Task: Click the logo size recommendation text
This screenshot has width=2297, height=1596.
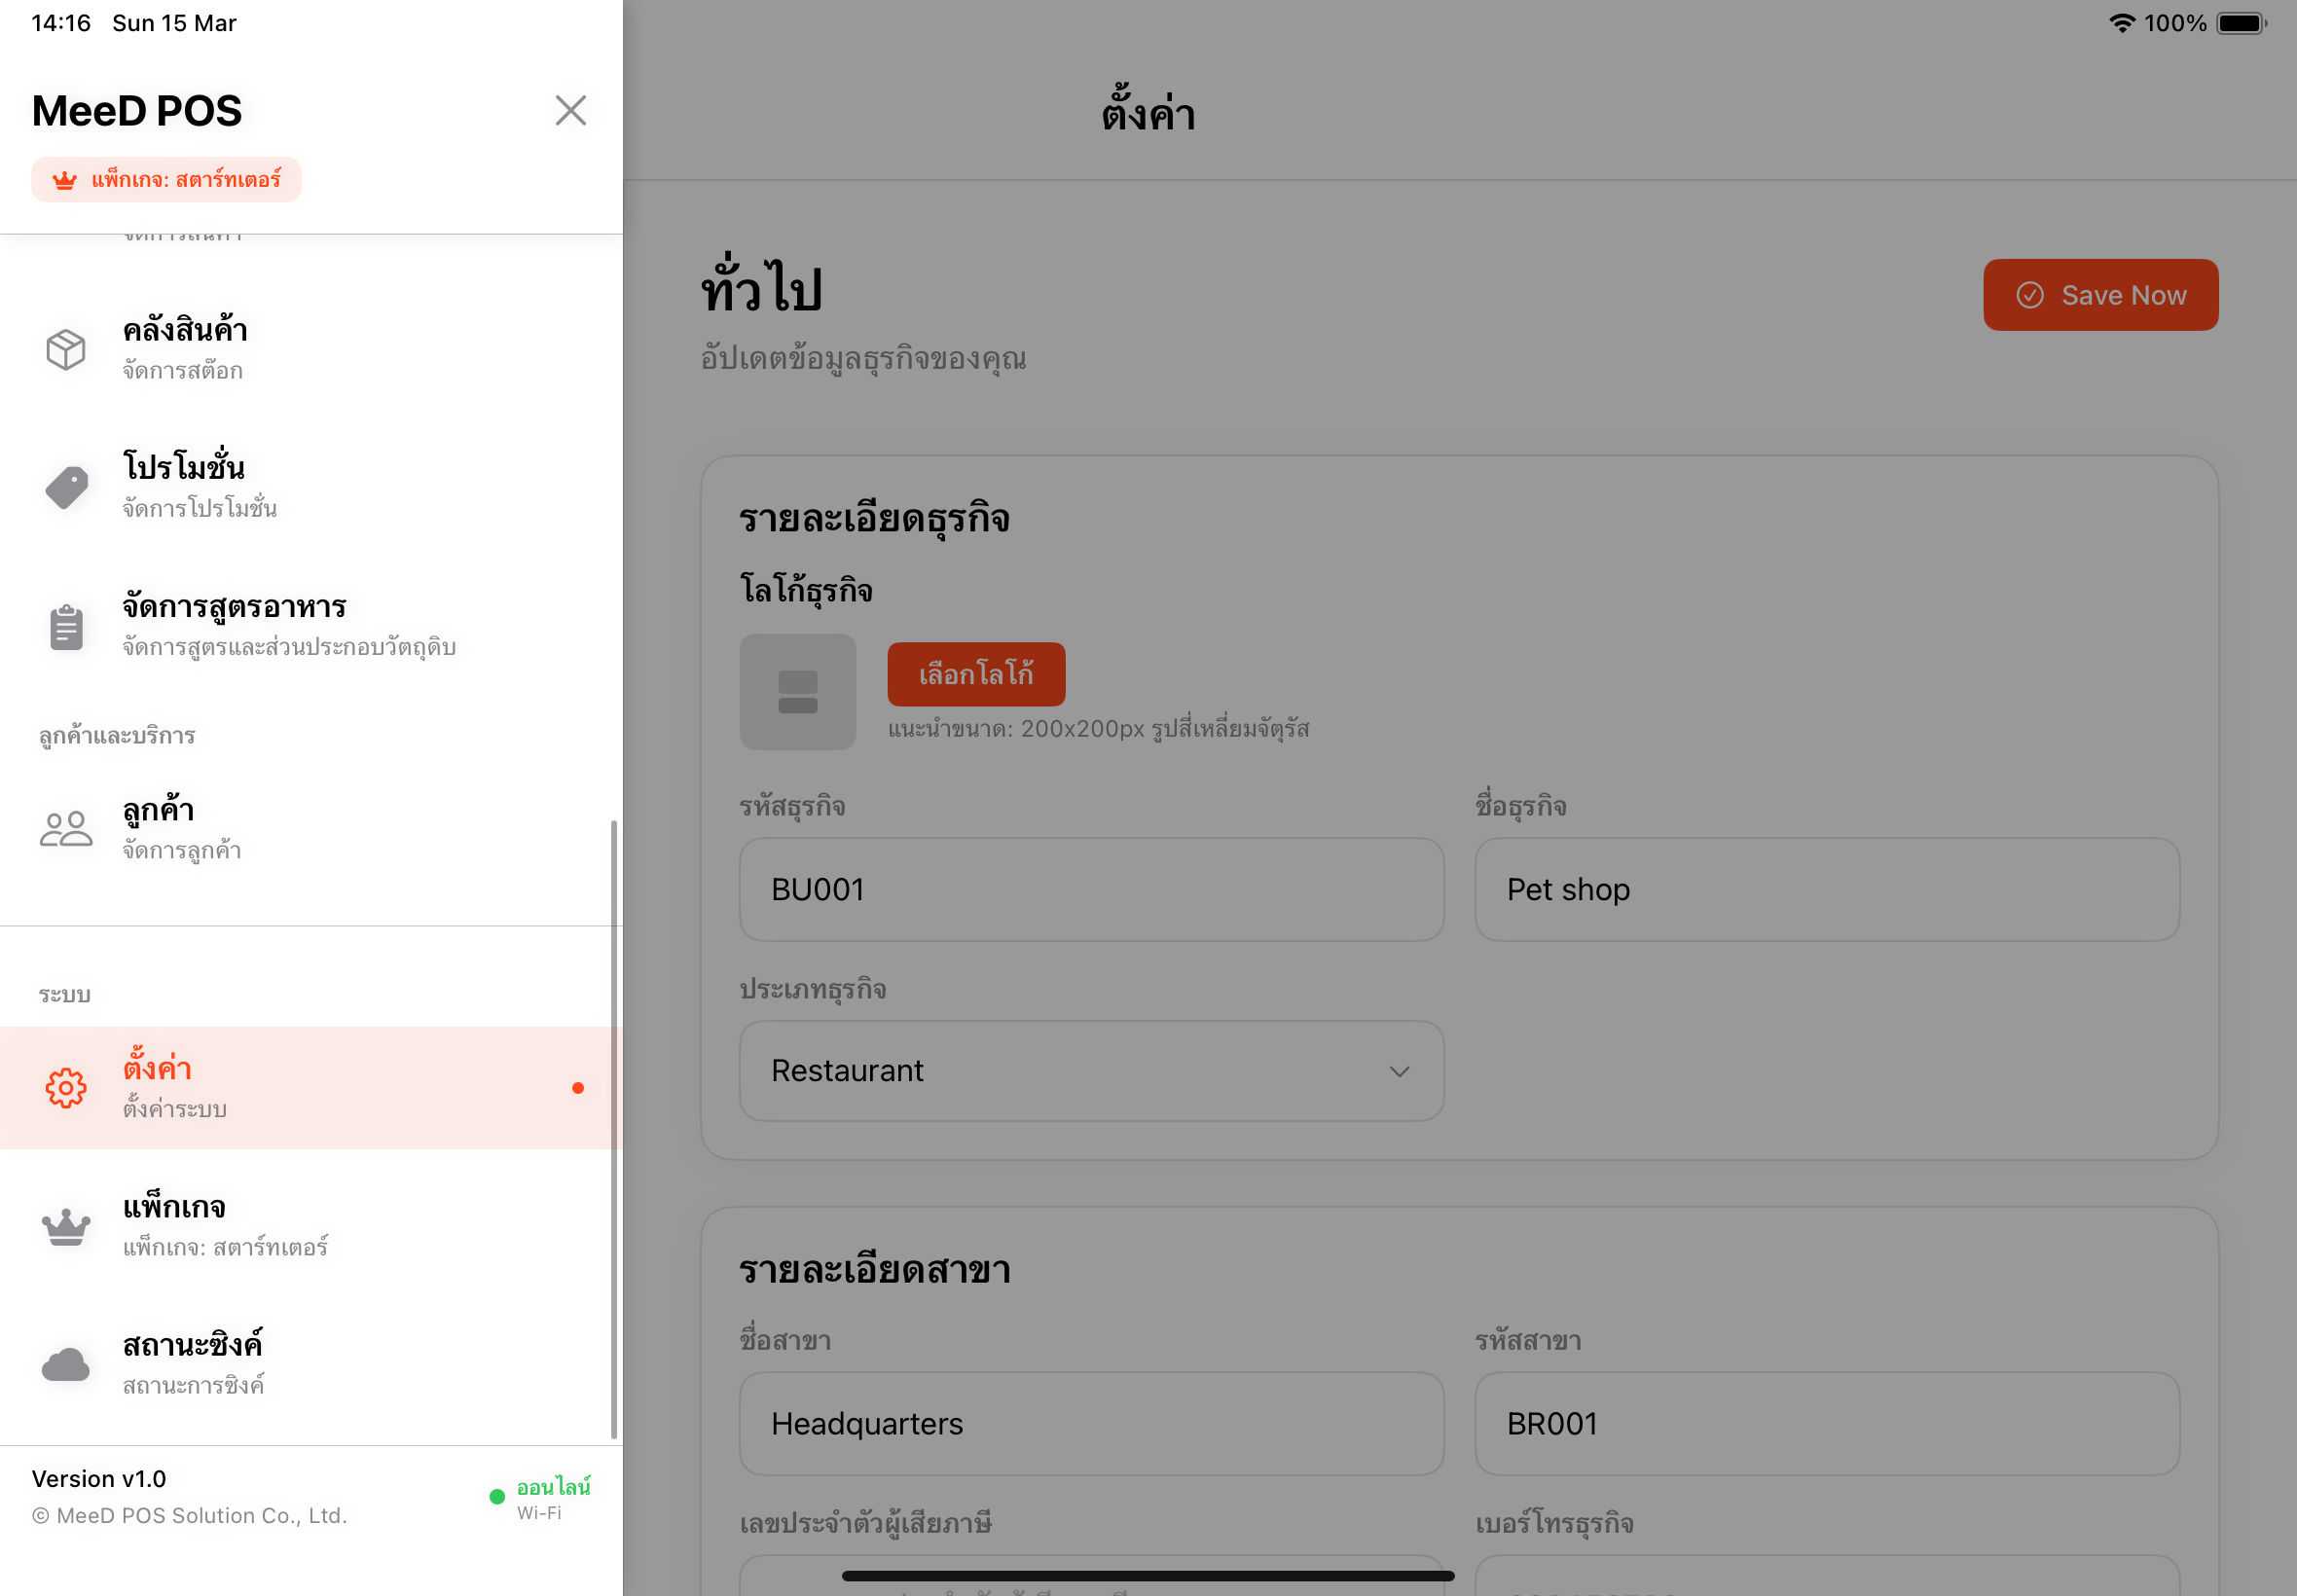Action: [x=1098, y=728]
